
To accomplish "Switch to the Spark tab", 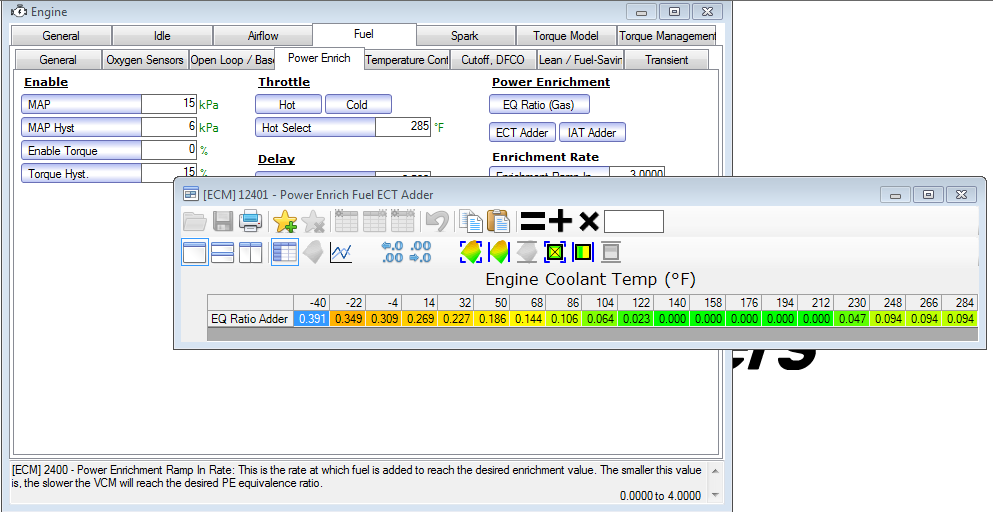I will point(464,36).
